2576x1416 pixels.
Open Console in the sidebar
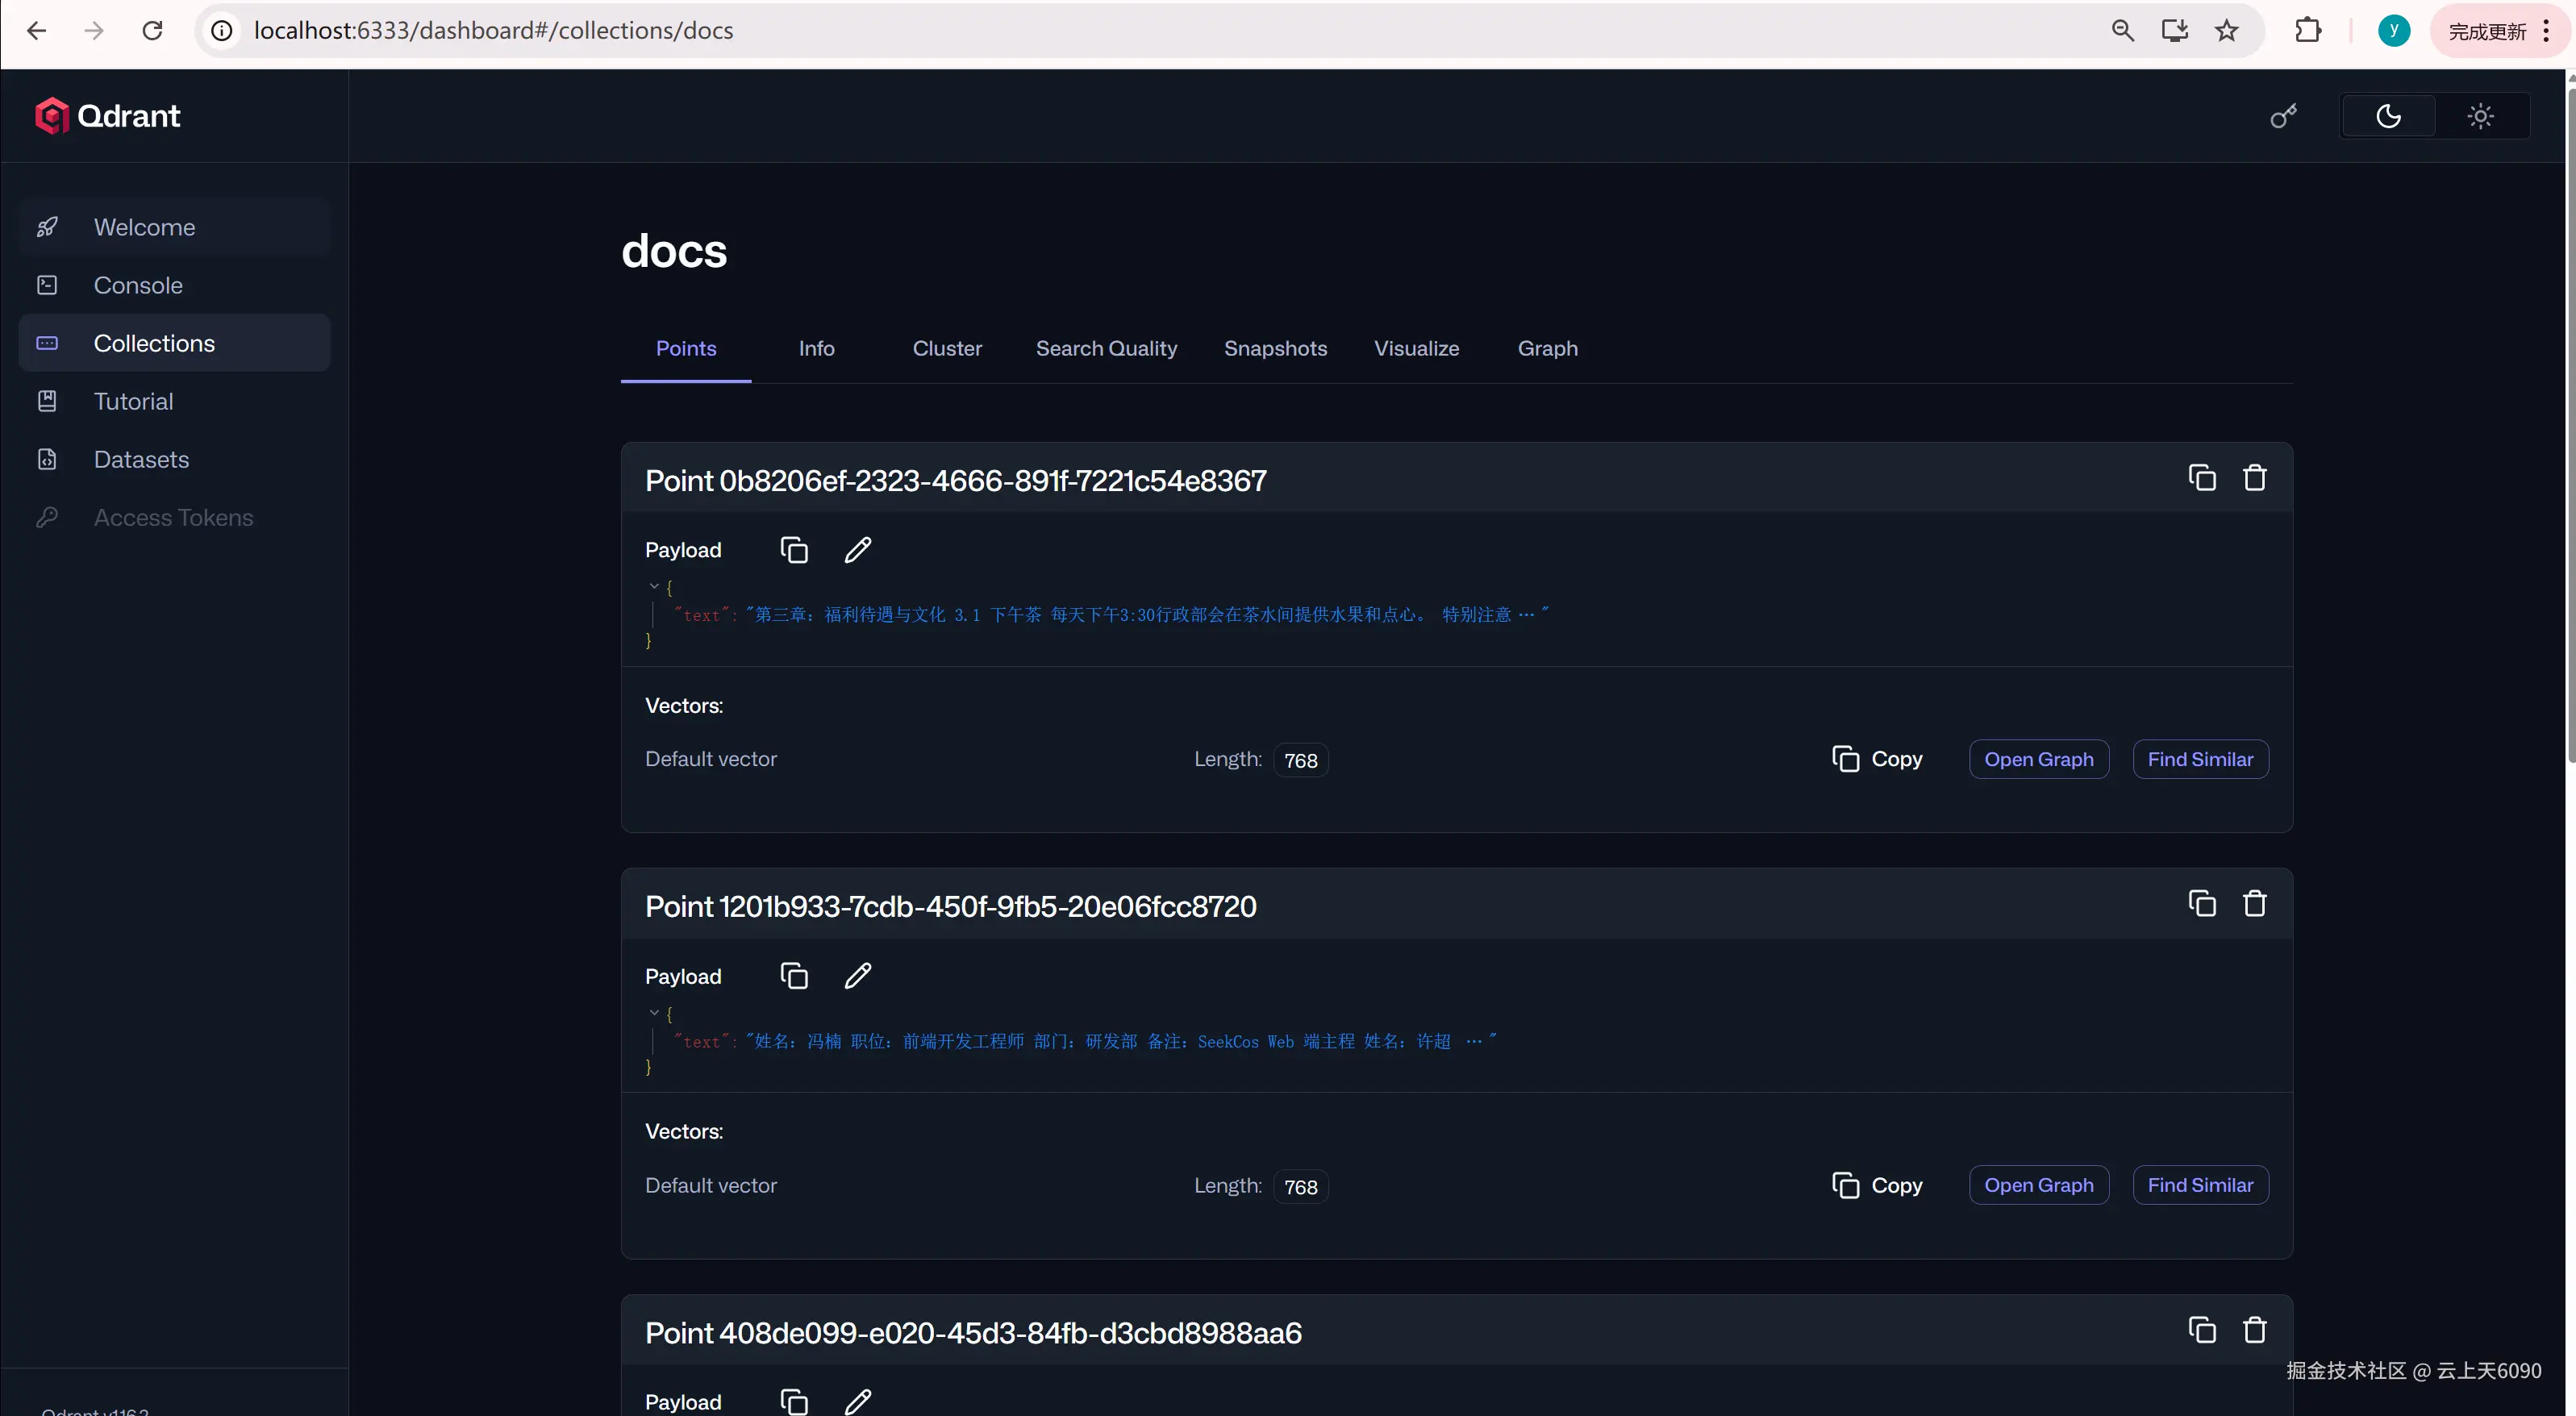[x=138, y=285]
